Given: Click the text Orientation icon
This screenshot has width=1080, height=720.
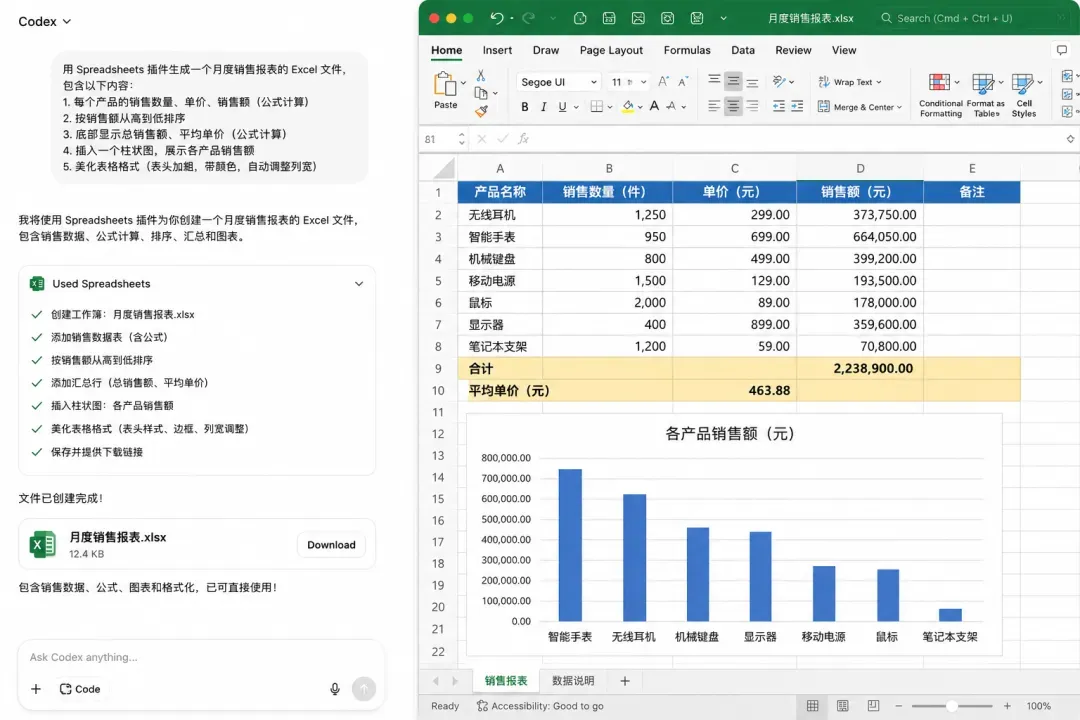Looking at the screenshot, I should [779, 81].
